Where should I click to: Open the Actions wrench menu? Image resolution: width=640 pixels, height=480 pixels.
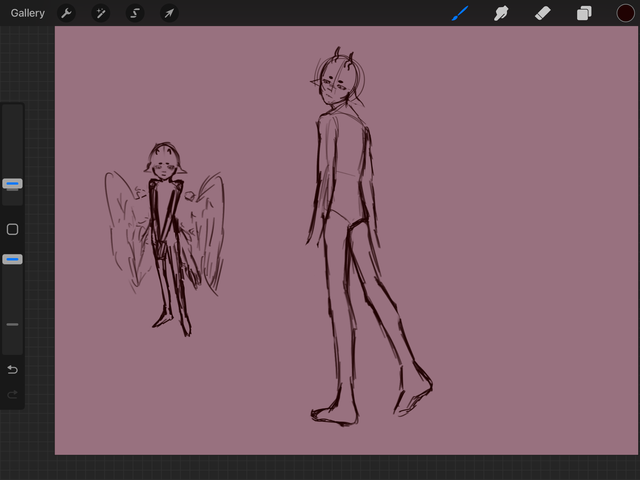click(x=66, y=13)
